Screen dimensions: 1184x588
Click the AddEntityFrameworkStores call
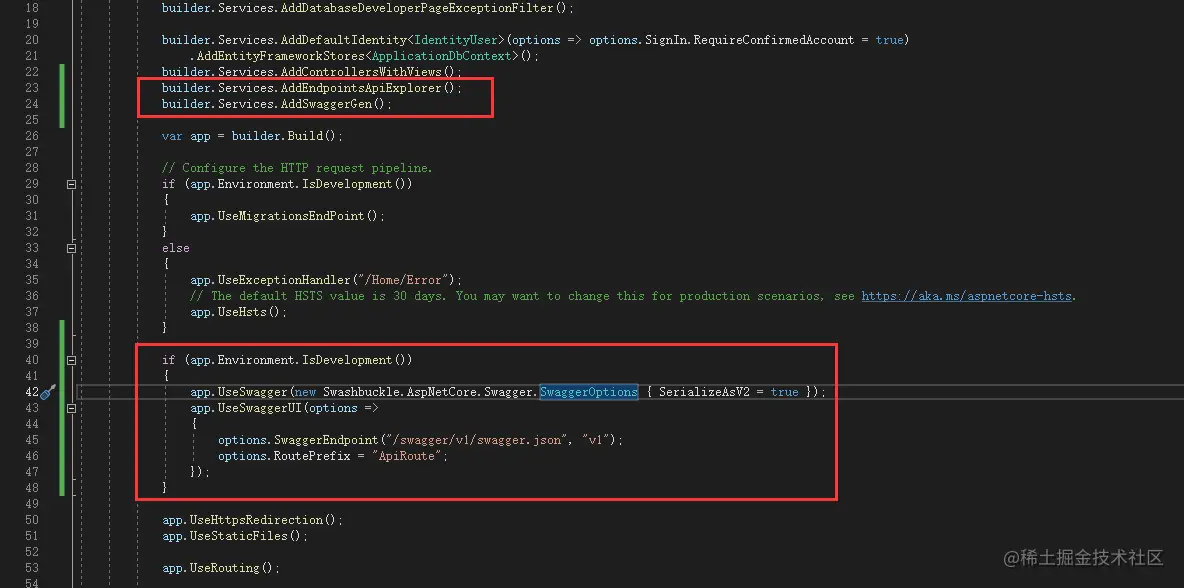[x=280, y=56]
